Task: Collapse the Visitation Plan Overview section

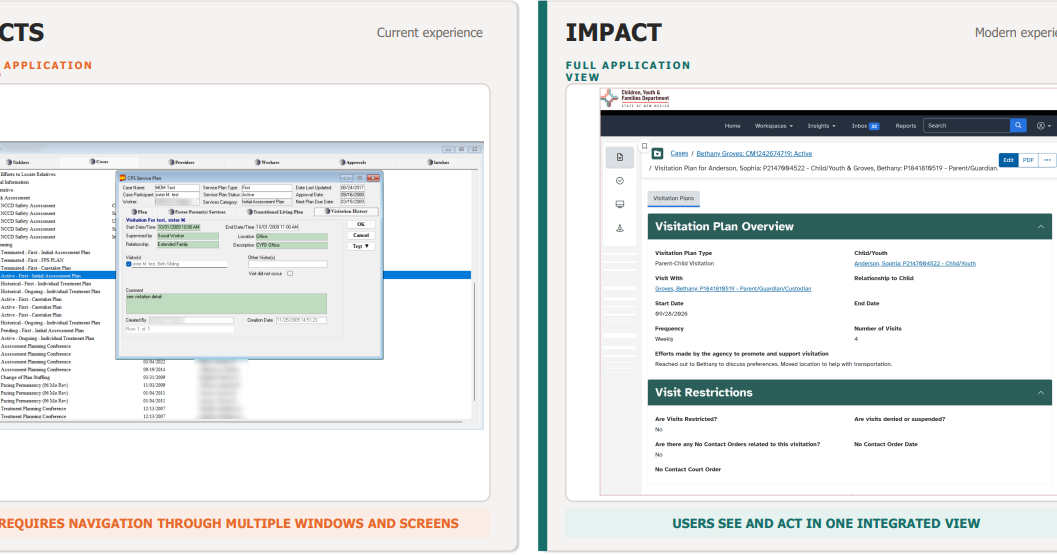Action: click(1041, 227)
